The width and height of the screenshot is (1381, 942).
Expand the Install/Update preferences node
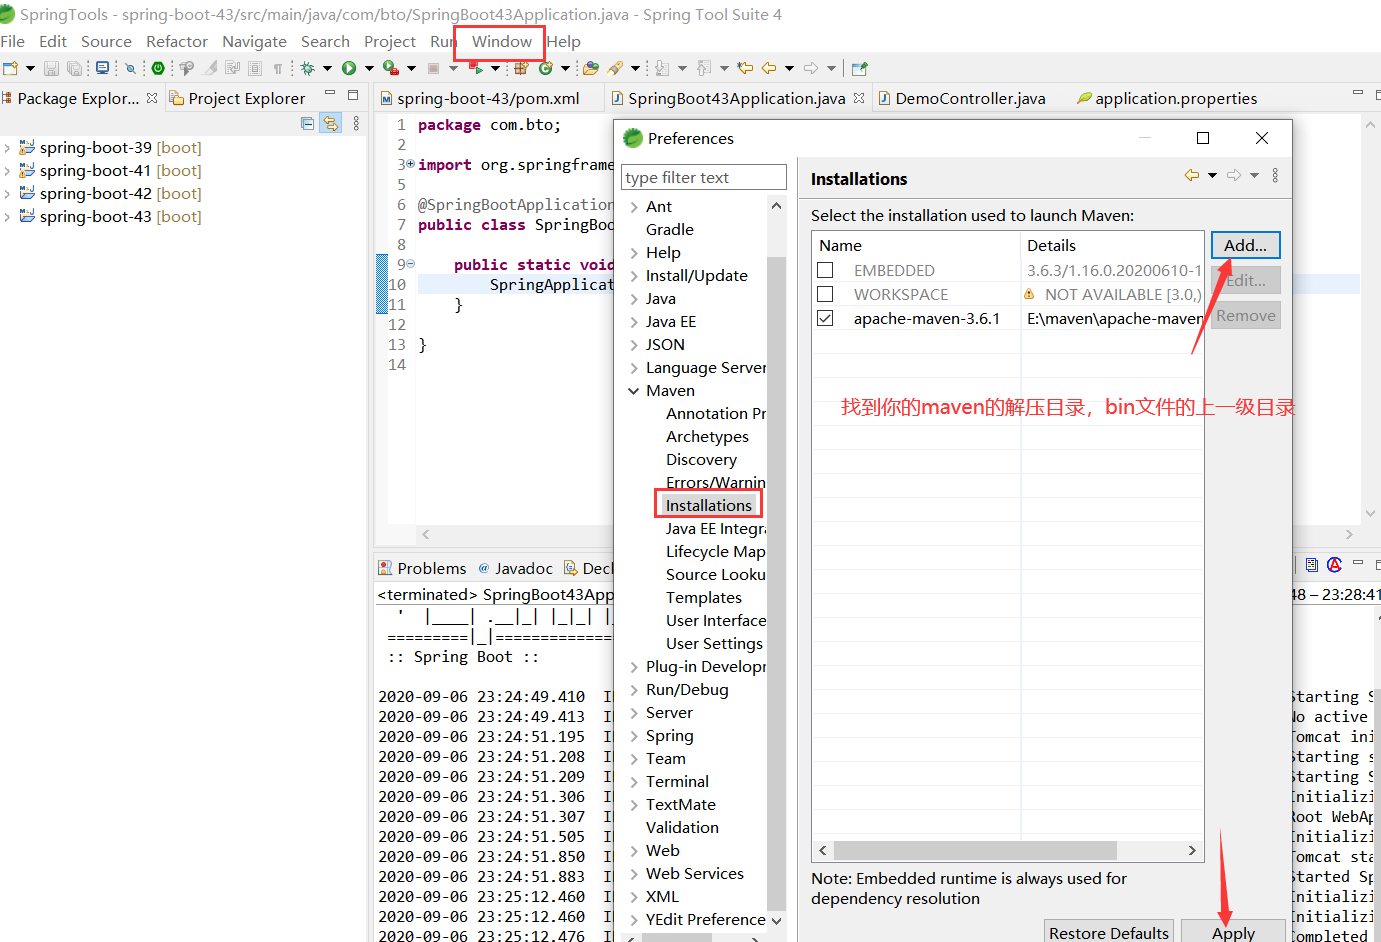click(x=634, y=276)
